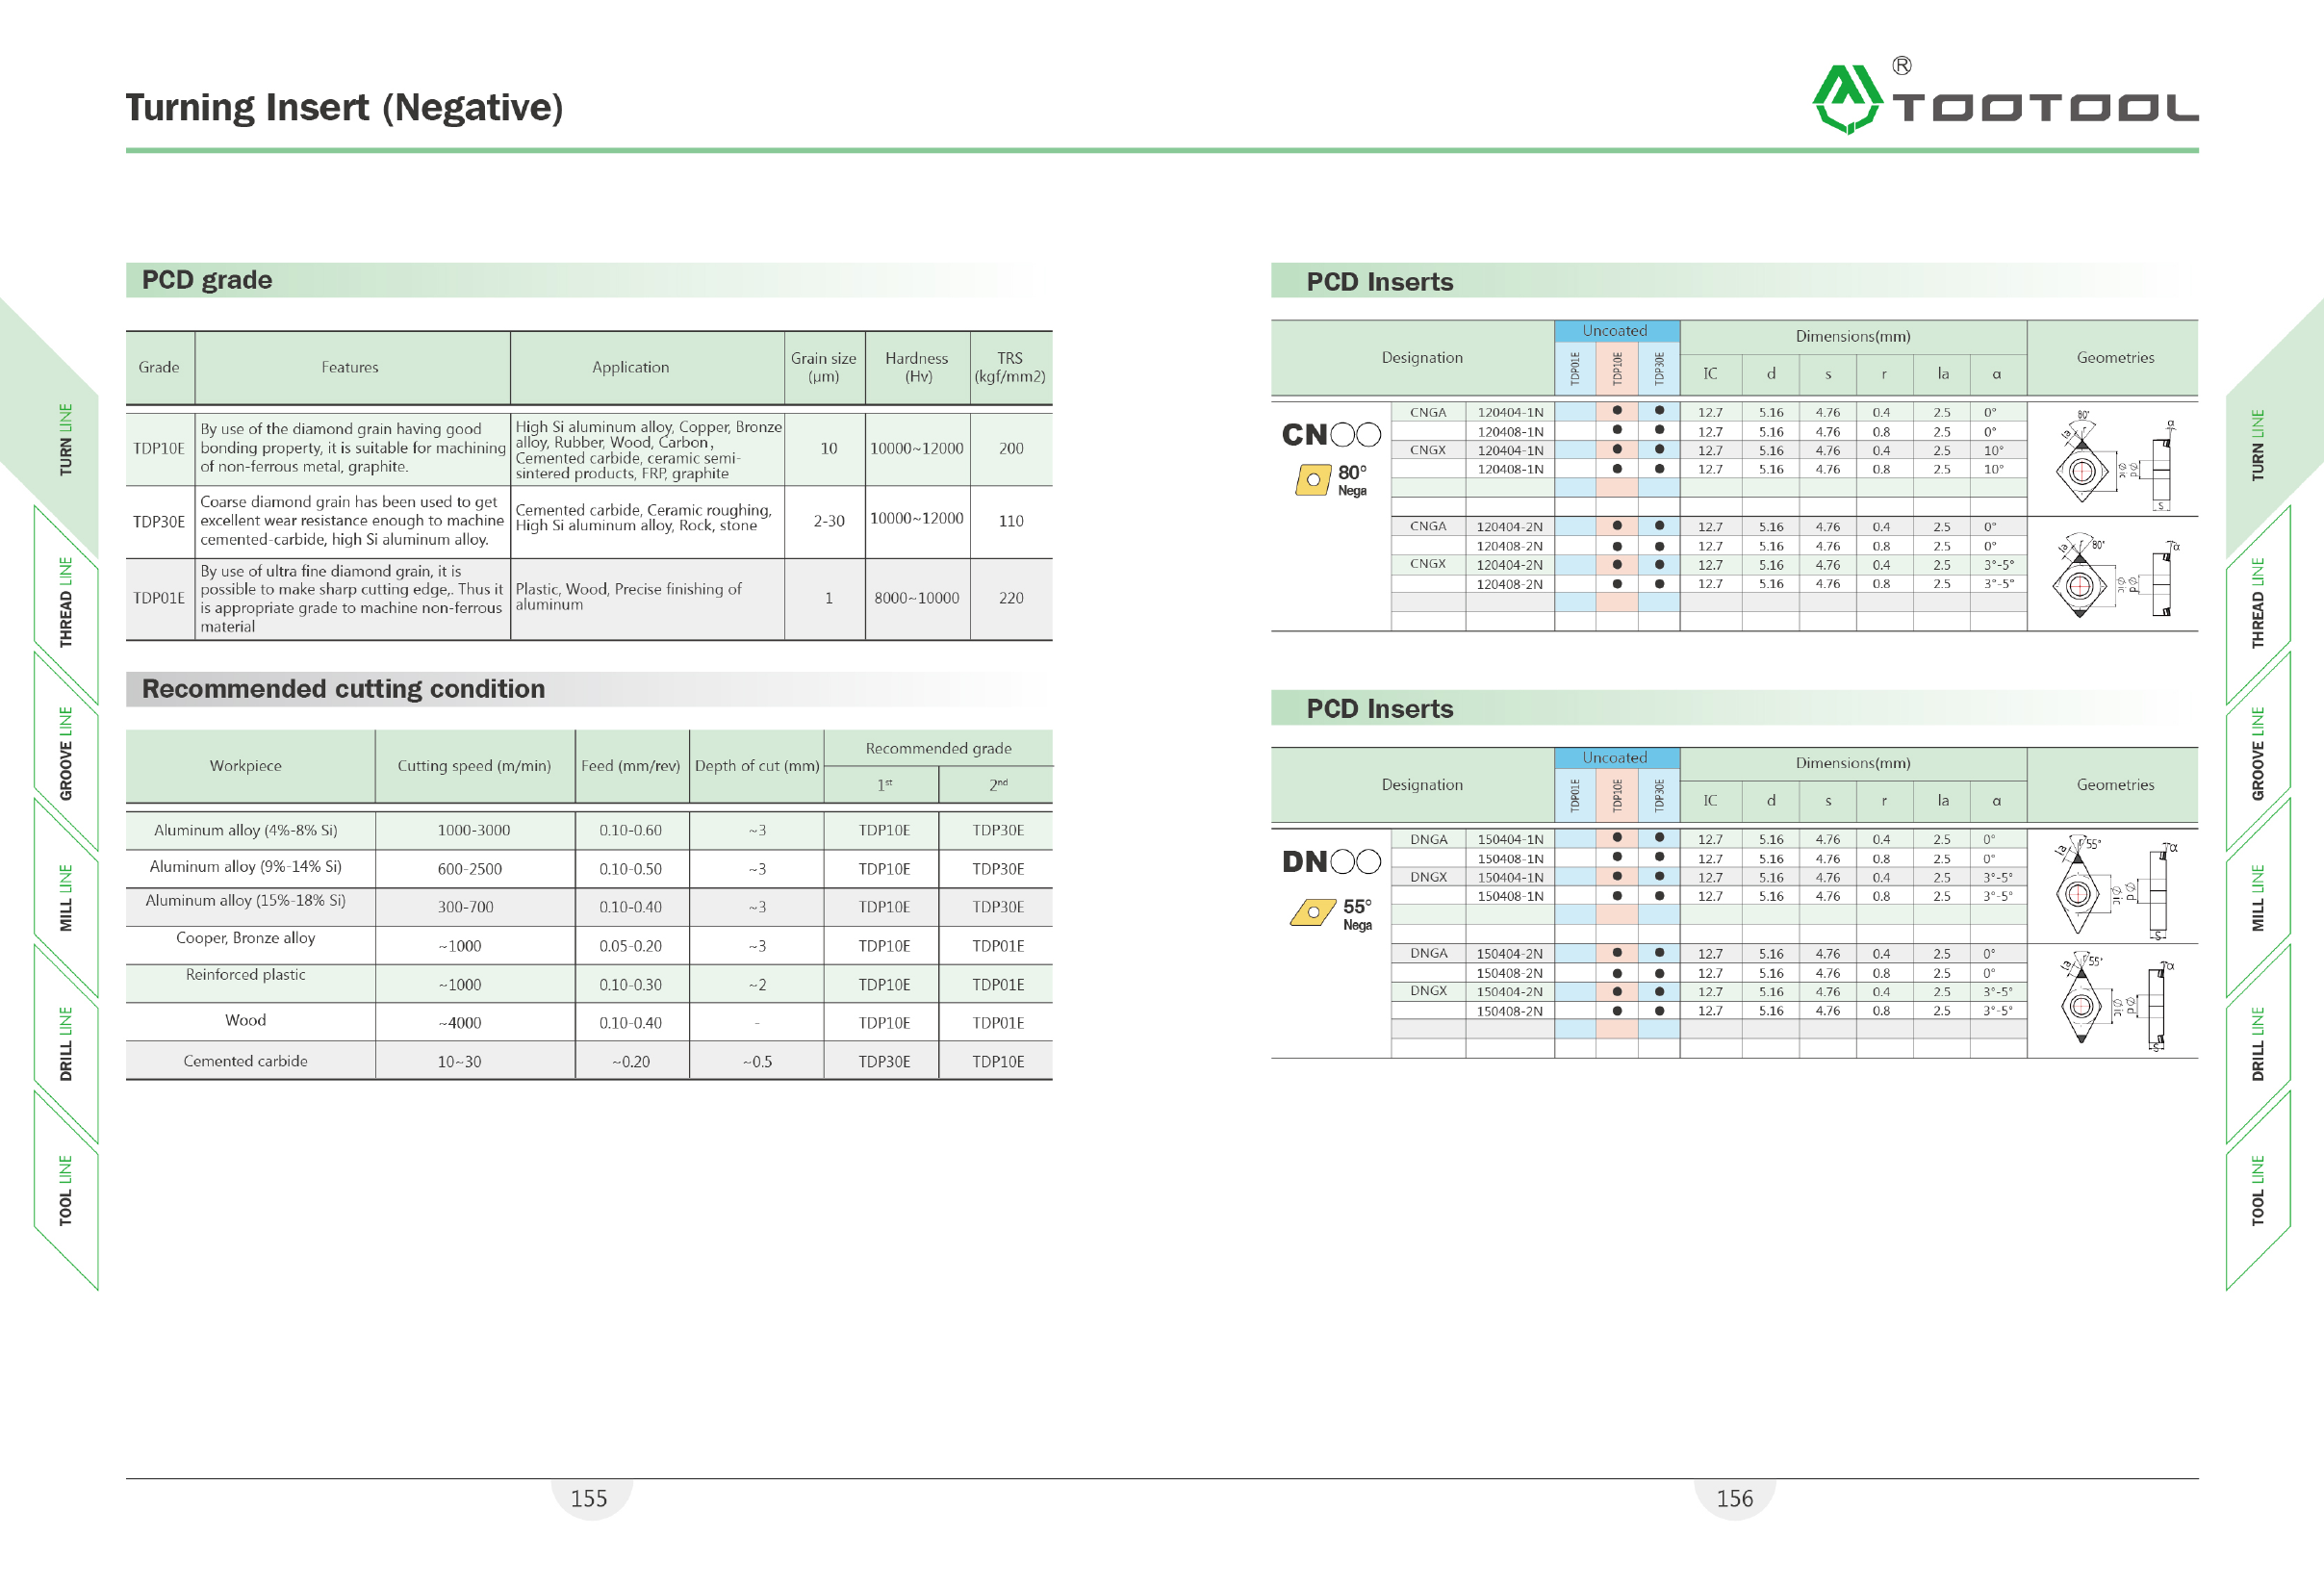
Task: Select right MILL LINE side tab
Action: 2258,898
